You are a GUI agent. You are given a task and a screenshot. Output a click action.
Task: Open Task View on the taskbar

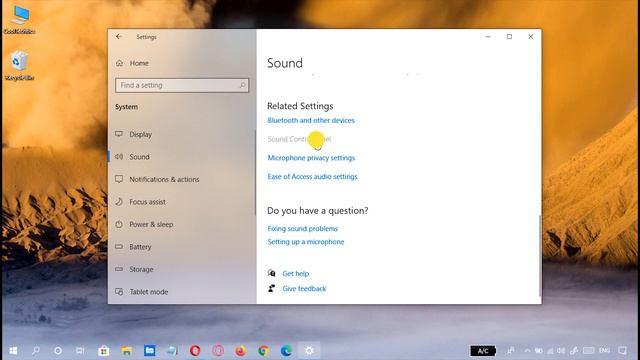80,351
